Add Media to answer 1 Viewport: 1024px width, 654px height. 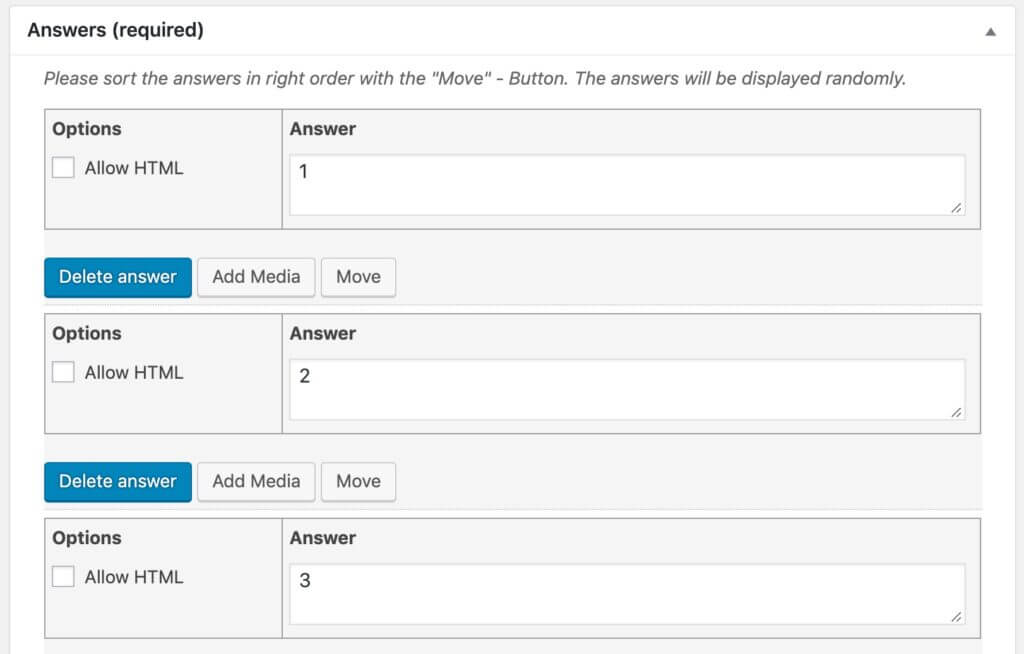pos(256,277)
